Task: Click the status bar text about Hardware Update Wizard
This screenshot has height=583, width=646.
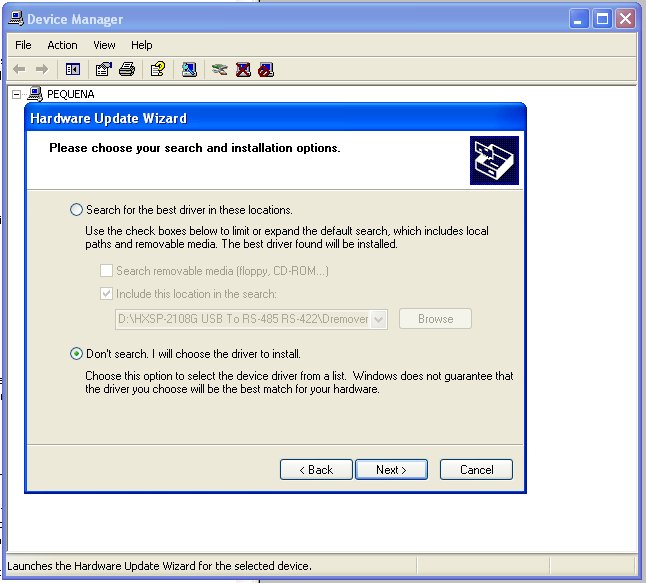Action: tap(159, 566)
